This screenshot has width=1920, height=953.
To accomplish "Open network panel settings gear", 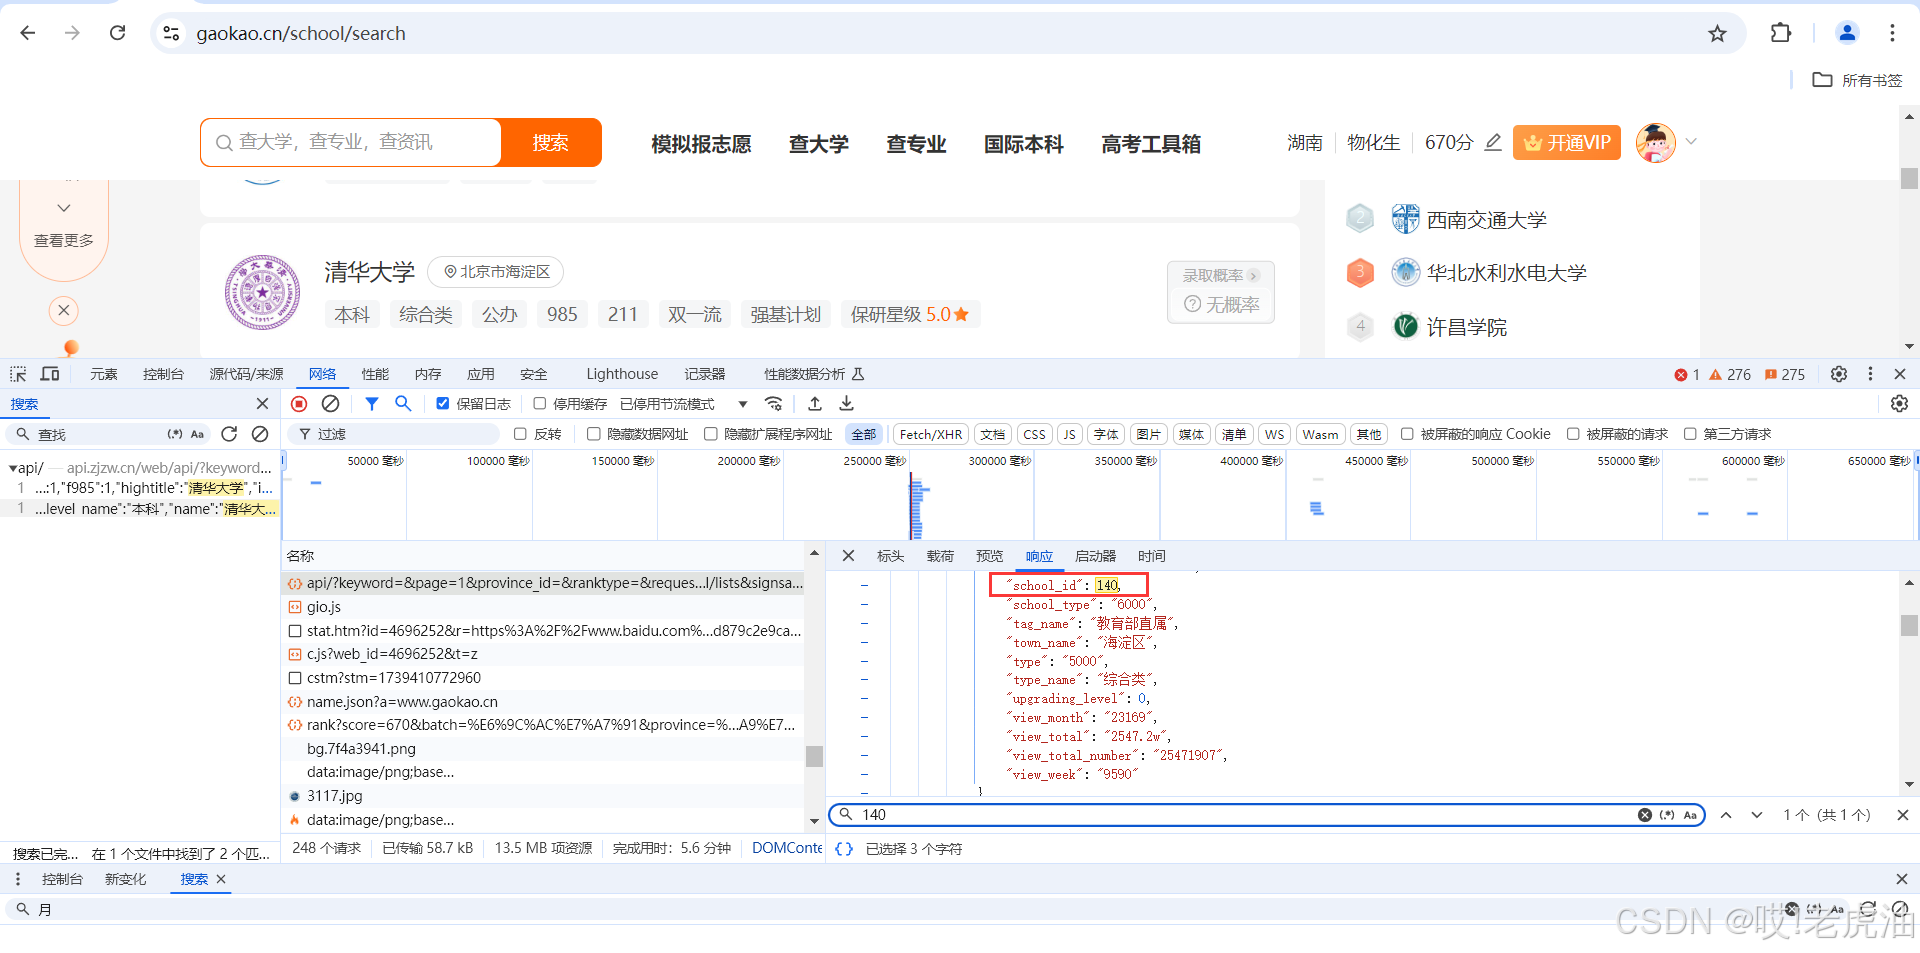I will point(1899,404).
